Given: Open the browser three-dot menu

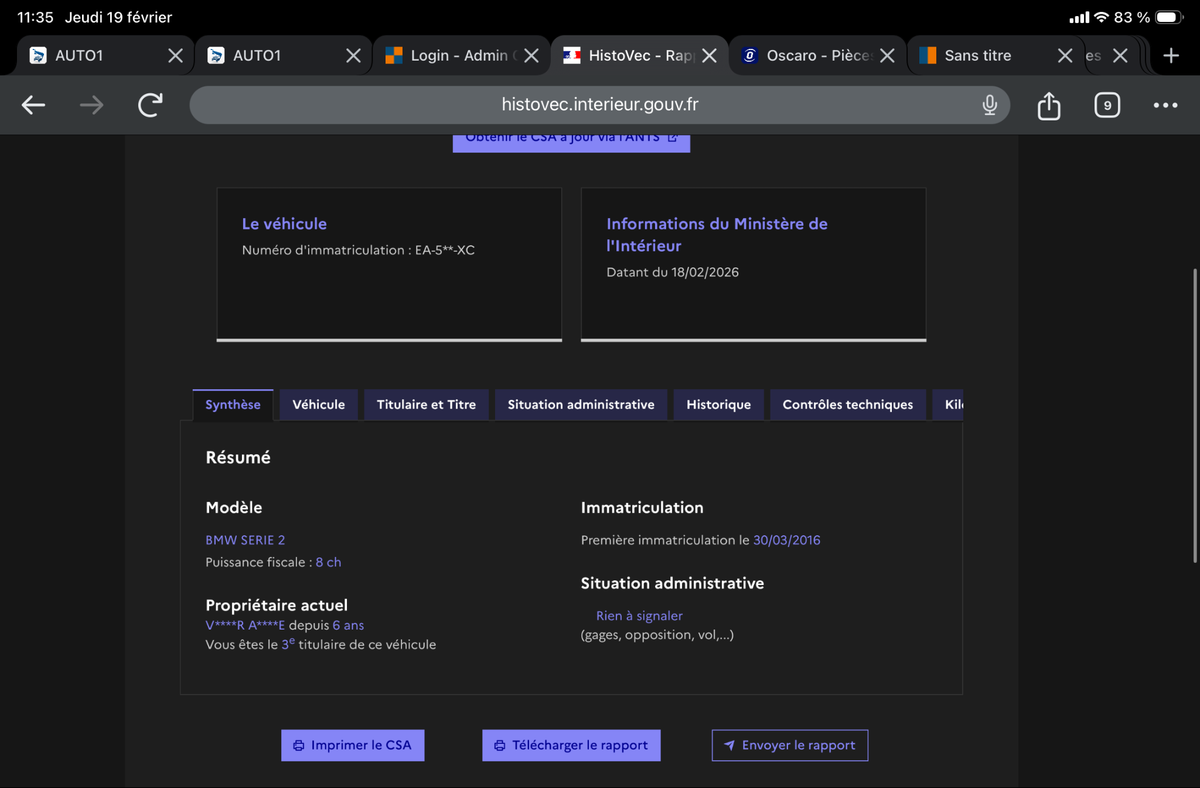Looking at the screenshot, I should click(1165, 105).
